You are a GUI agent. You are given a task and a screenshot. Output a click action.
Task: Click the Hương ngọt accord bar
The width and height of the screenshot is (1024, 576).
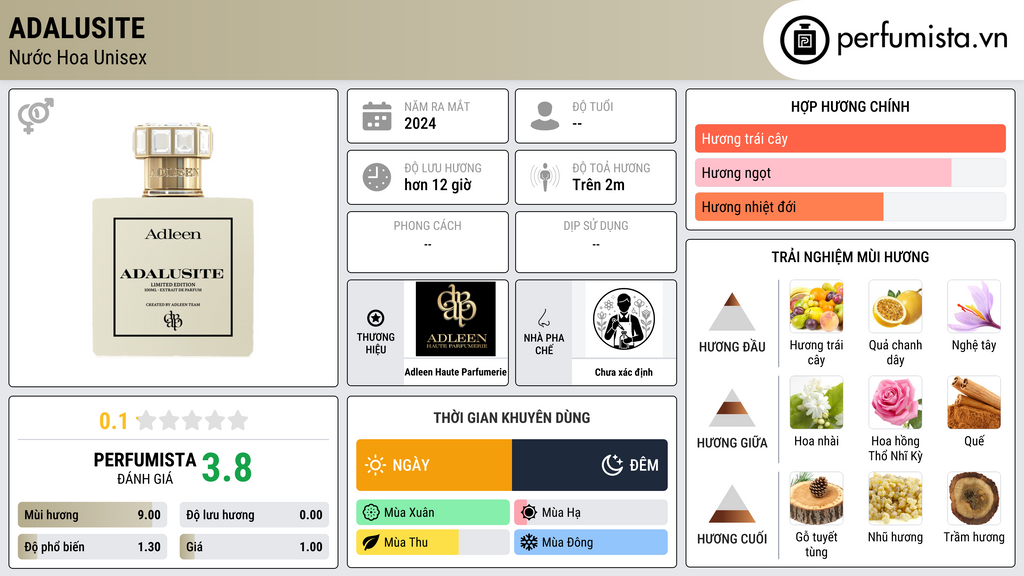click(x=850, y=172)
